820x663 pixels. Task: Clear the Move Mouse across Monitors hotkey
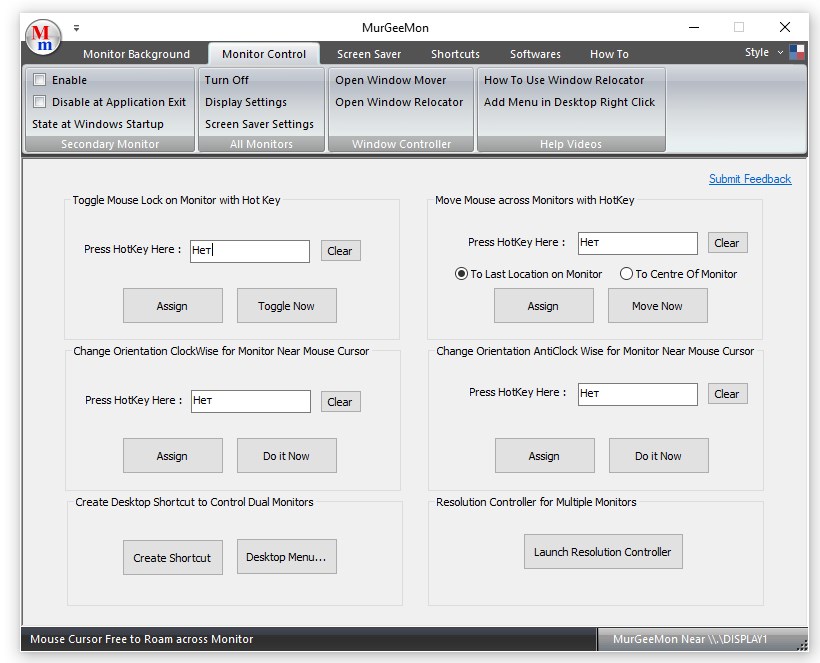[727, 243]
